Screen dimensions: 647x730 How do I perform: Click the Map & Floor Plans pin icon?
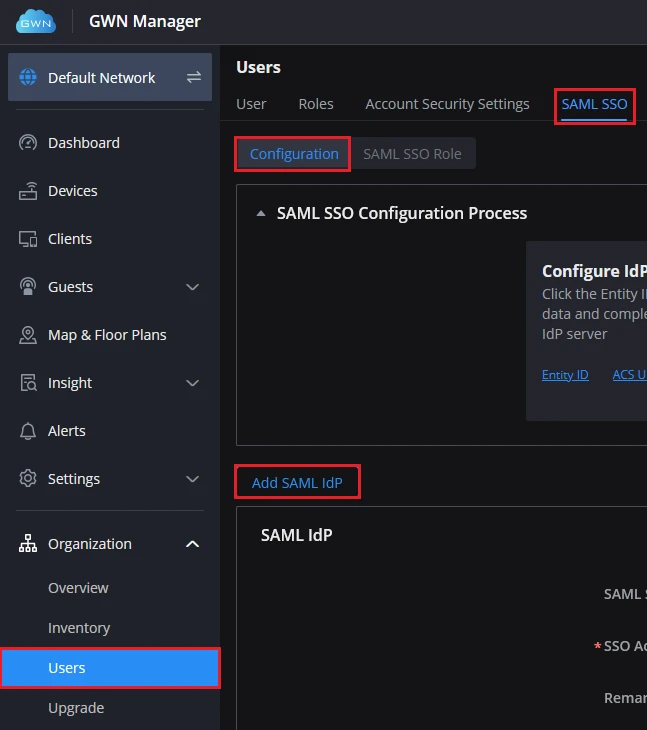pos(28,335)
